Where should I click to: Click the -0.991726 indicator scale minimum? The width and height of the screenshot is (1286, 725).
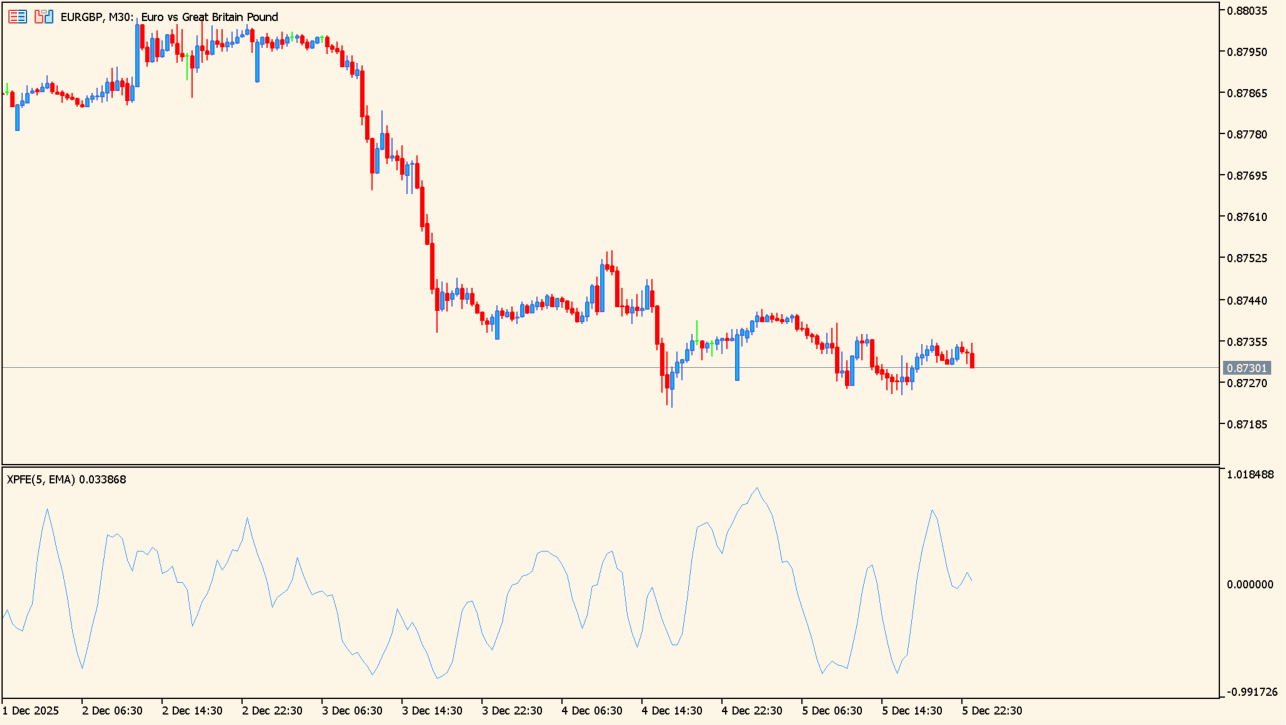click(x=1250, y=692)
